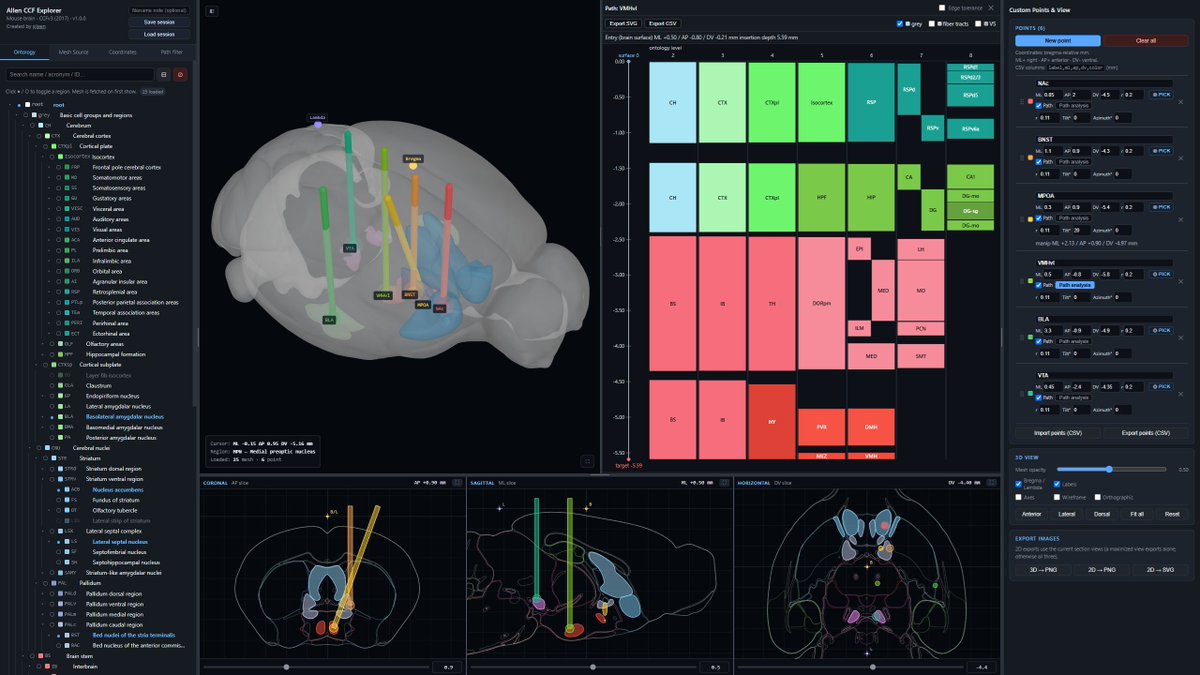Viewport: 1200px width, 675px height.
Task: Click Export CSV in path panel
Action: click(x=661, y=23)
